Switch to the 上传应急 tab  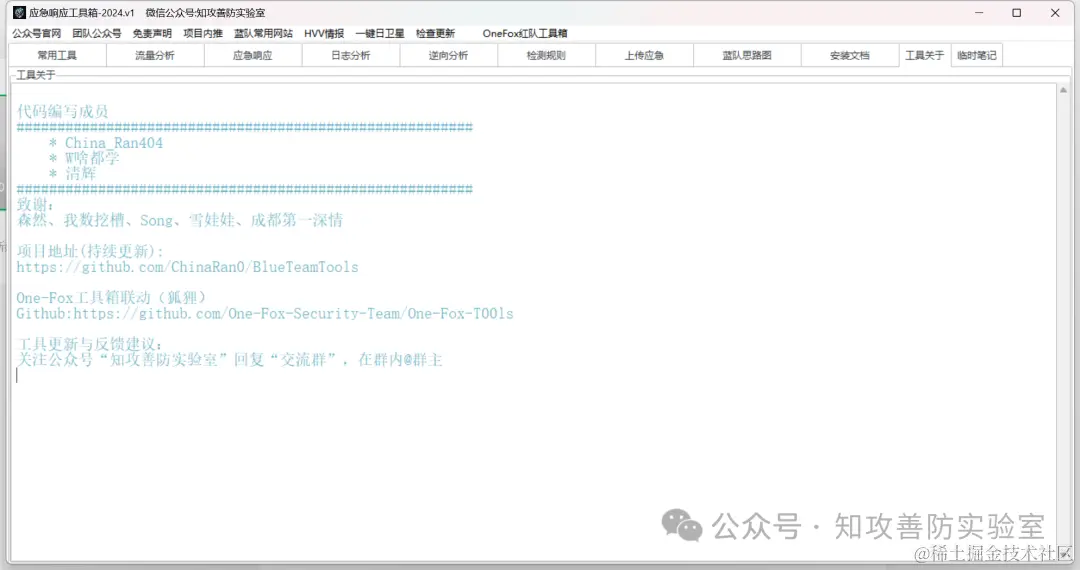coord(644,55)
